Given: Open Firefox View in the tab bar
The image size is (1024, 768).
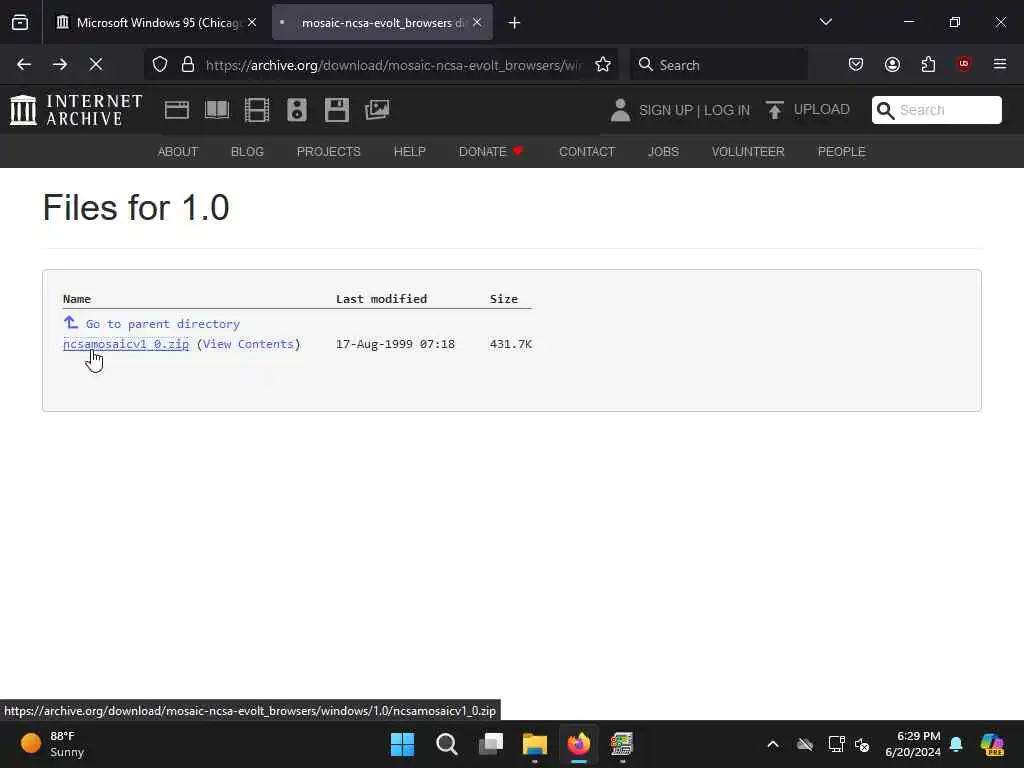Looking at the screenshot, I should [20, 23].
